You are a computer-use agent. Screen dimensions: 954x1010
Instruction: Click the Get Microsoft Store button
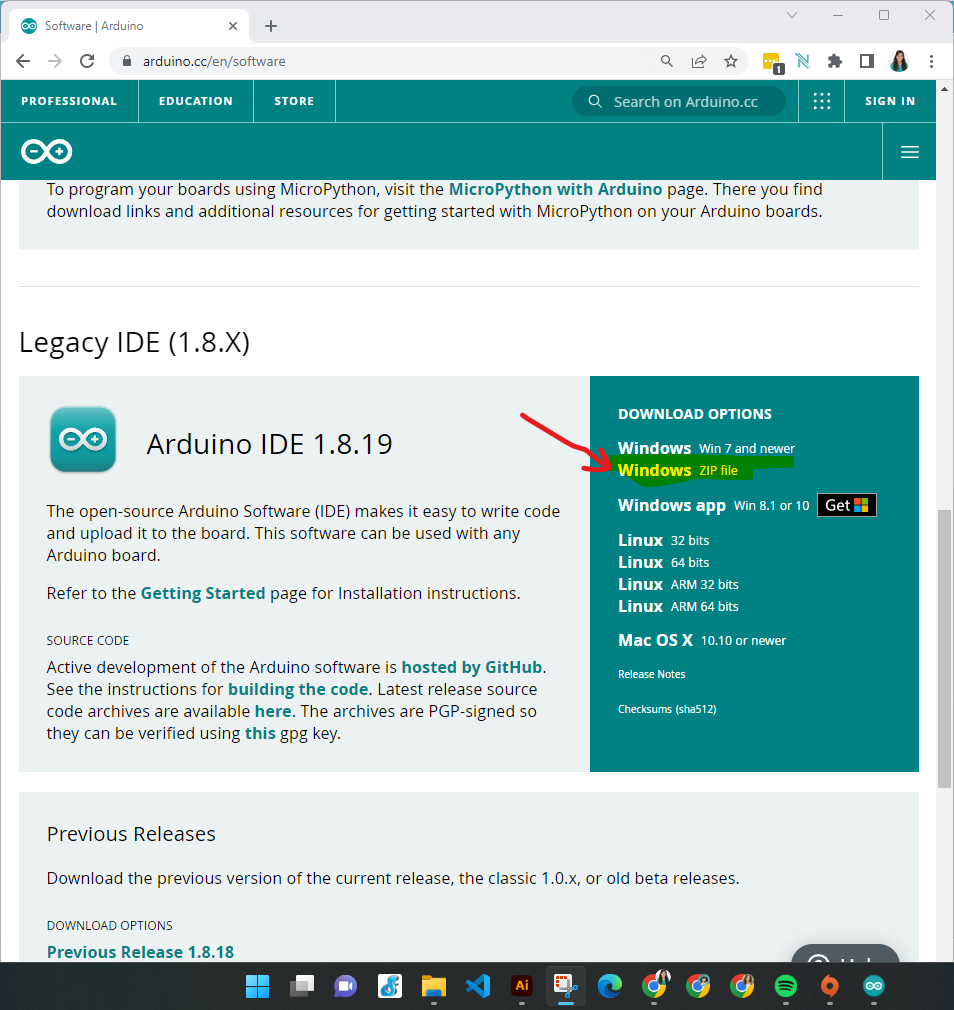846,506
